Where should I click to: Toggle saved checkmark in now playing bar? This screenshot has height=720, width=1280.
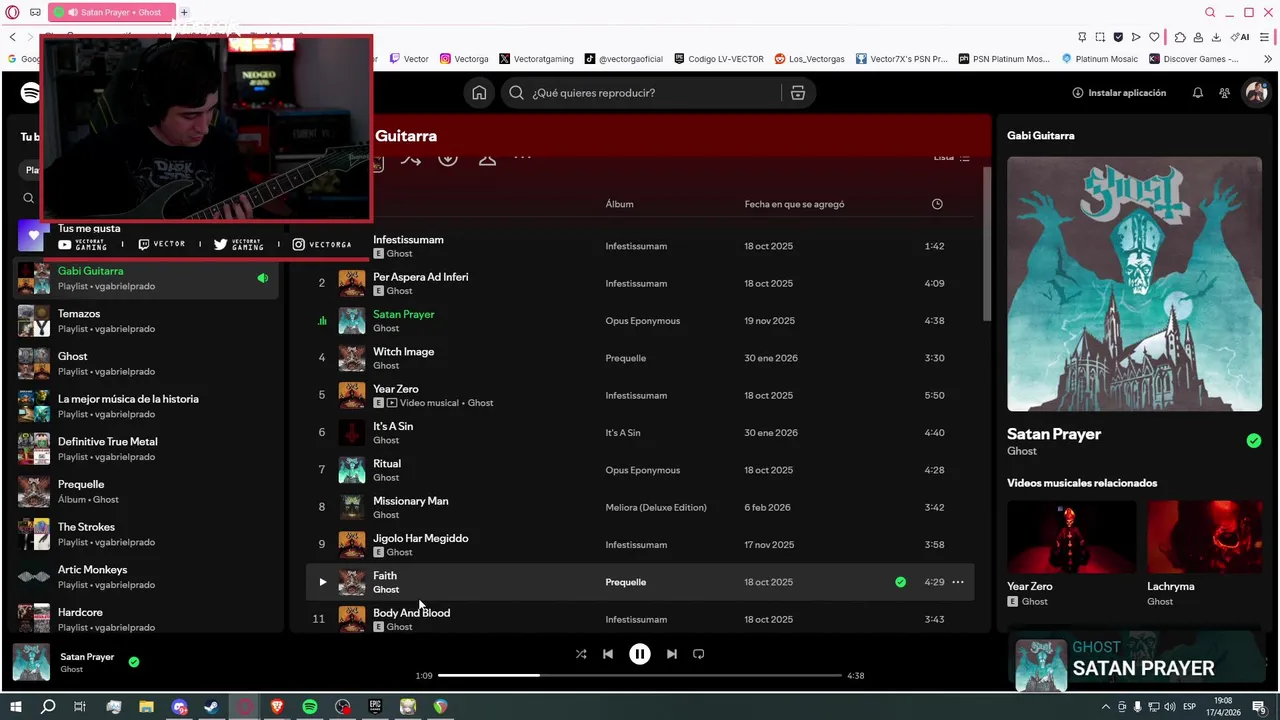(134, 662)
